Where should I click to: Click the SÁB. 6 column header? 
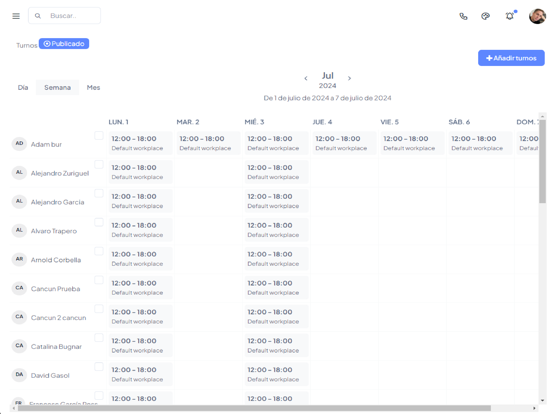coord(459,122)
